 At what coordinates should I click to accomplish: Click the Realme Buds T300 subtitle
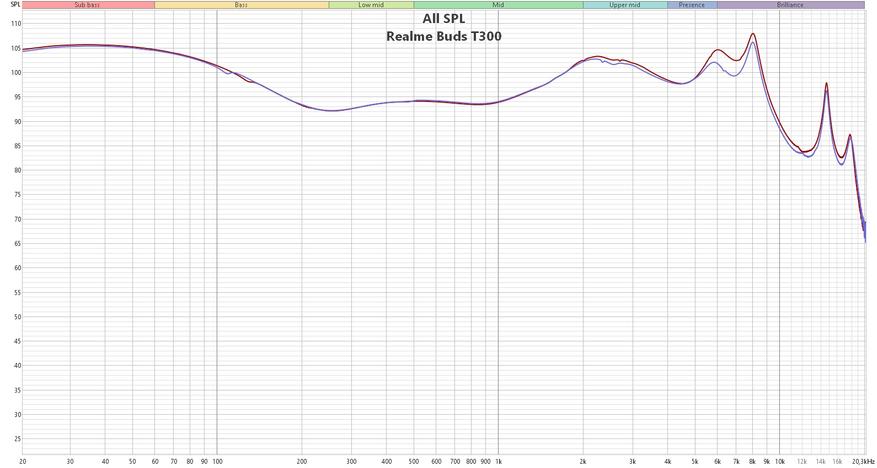click(x=444, y=37)
